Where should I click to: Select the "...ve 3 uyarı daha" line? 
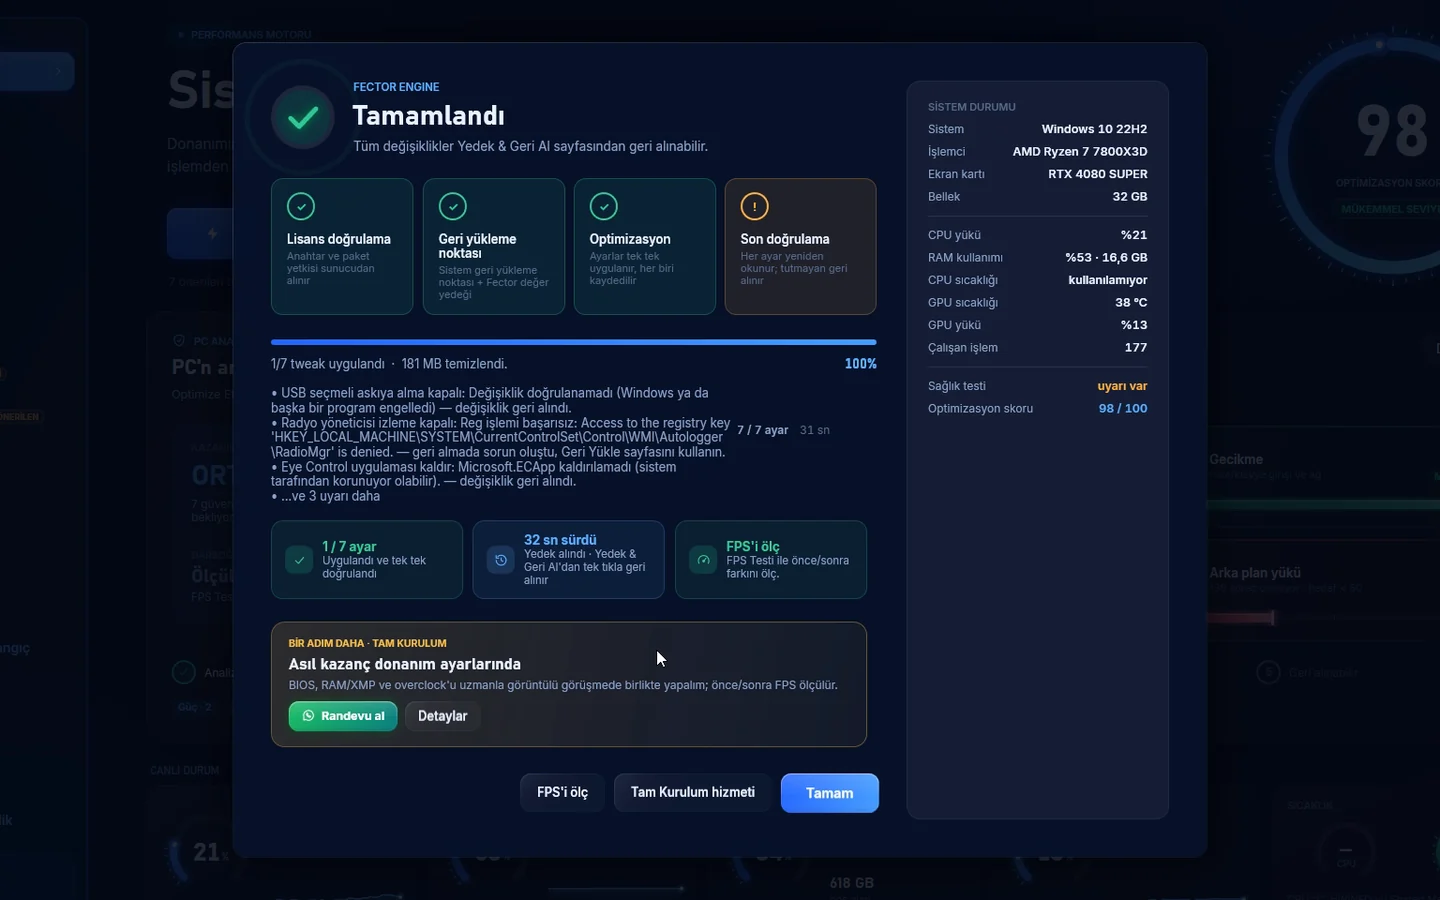click(326, 496)
